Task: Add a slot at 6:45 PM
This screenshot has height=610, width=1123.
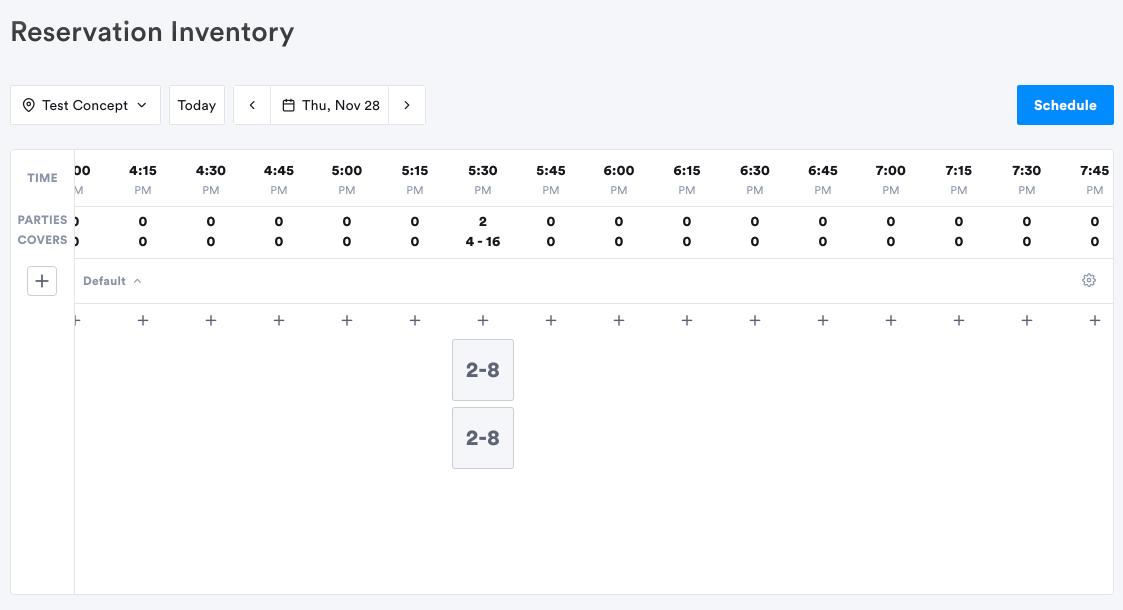Action: point(823,321)
